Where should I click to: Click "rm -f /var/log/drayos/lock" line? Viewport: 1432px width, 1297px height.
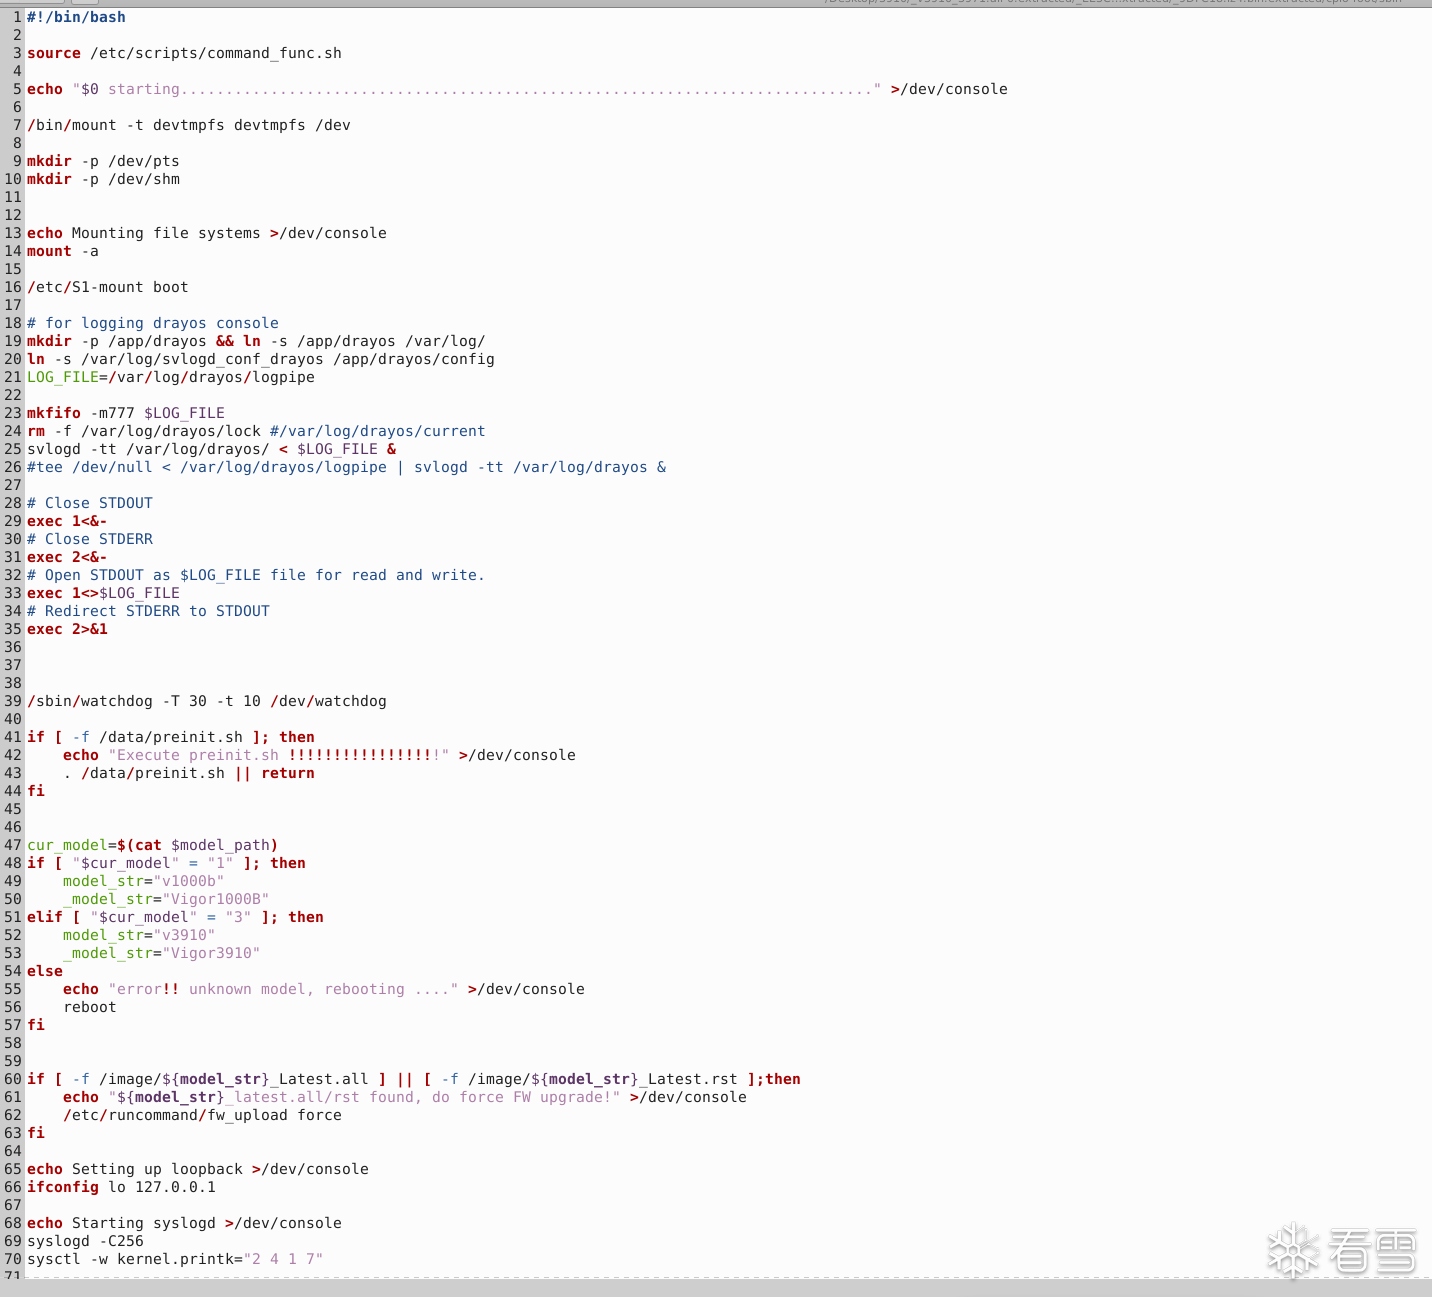point(256,431)
